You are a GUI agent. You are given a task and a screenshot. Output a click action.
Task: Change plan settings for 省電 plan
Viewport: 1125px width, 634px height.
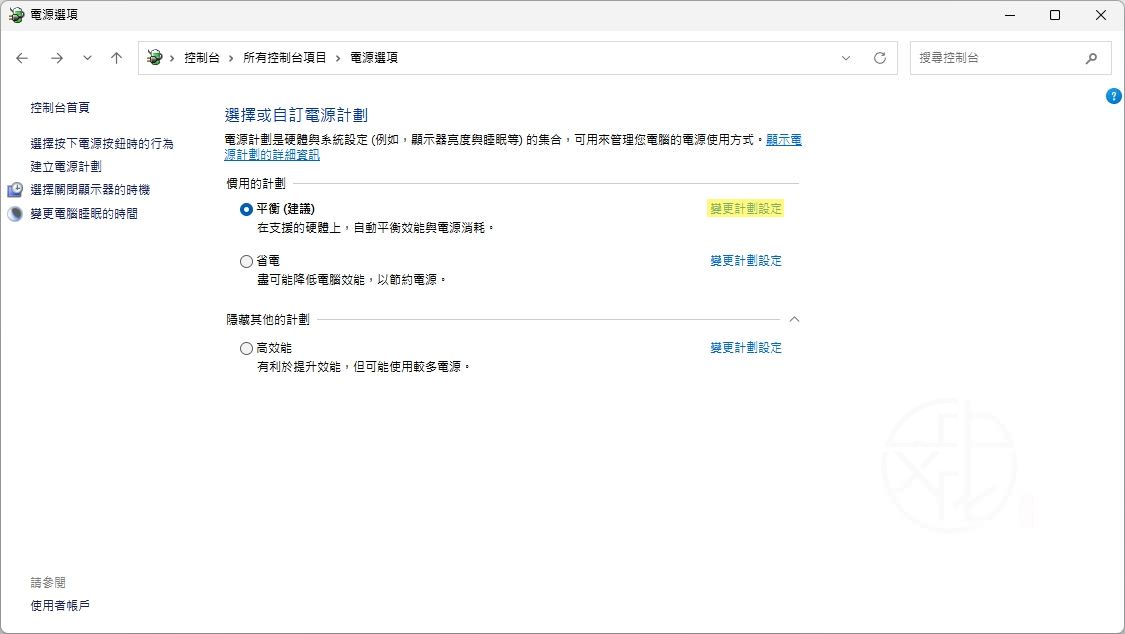tap(745, 261)
